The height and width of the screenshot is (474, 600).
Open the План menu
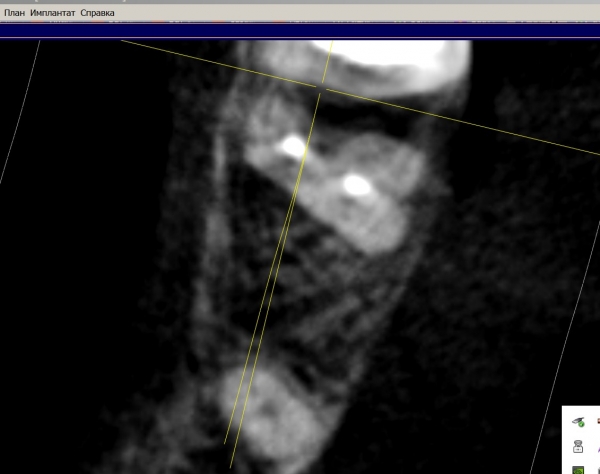tap(14, 12)
